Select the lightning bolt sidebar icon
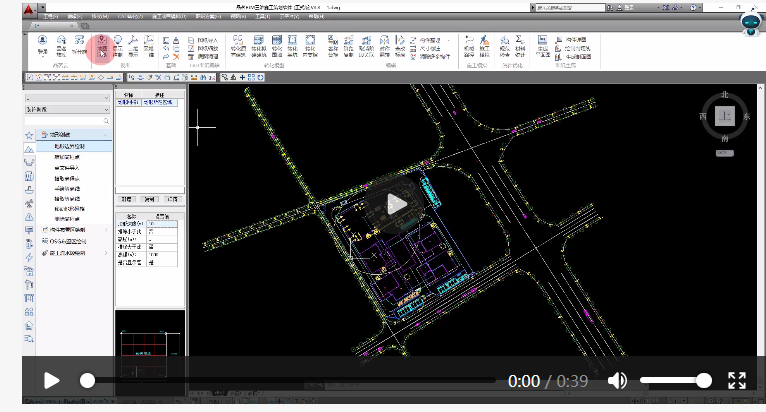 point(29,257)
